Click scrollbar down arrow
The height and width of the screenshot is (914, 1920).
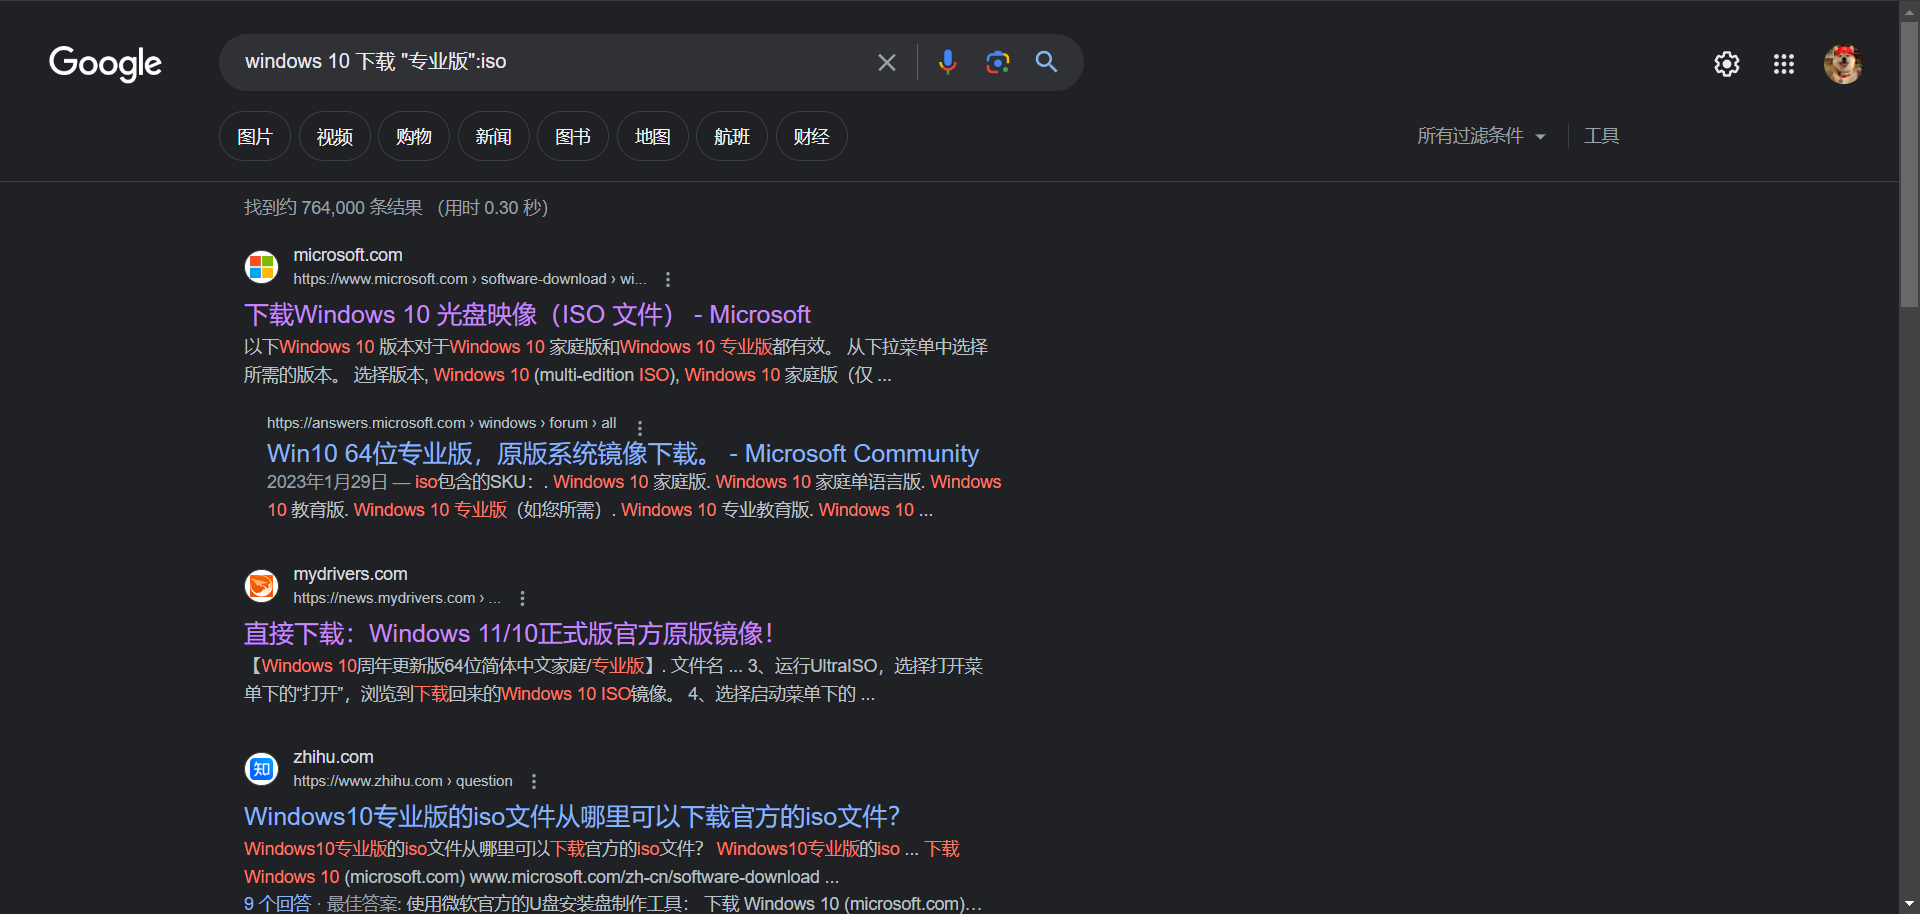point(1909,904)
